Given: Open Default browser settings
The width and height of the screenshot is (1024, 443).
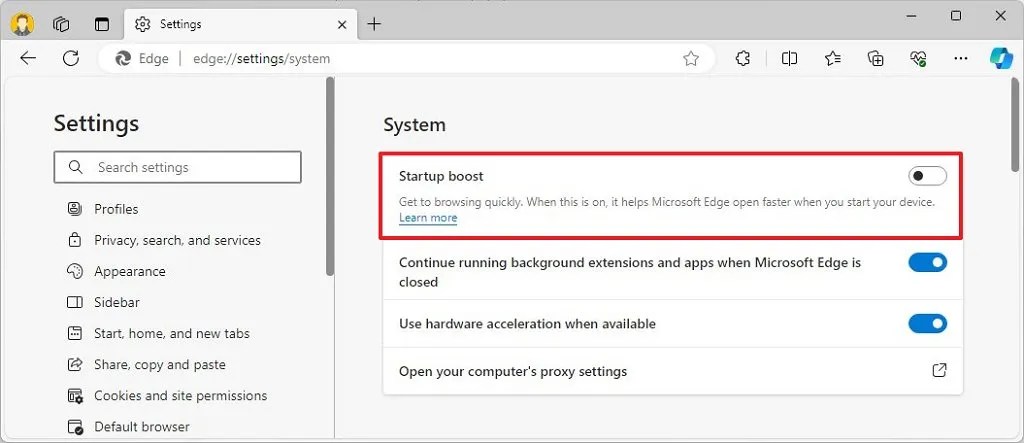Looking at the screenshot, I should pyautogui.click(x=129, y=427).
